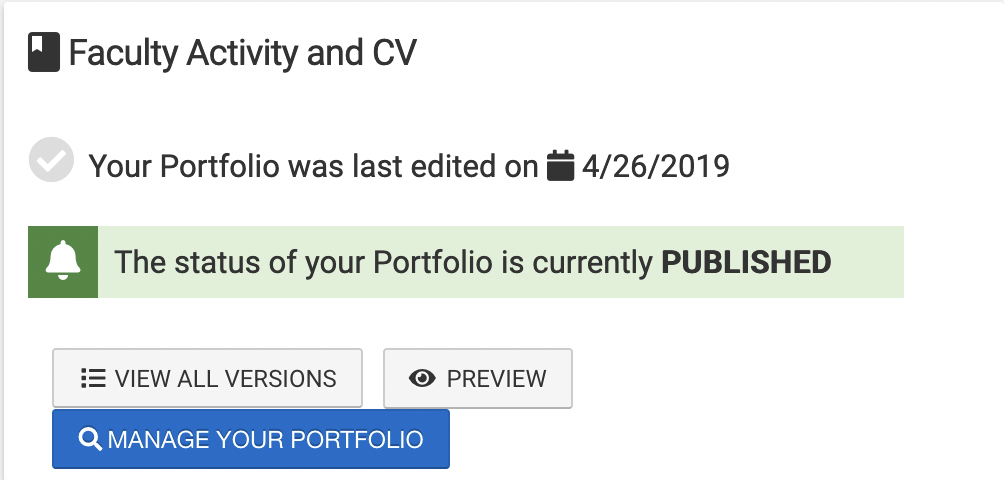Click the 'Your Portfolio was last edited' text
The width and height of the screenshot is (1004, 480).
pos(313,165)
